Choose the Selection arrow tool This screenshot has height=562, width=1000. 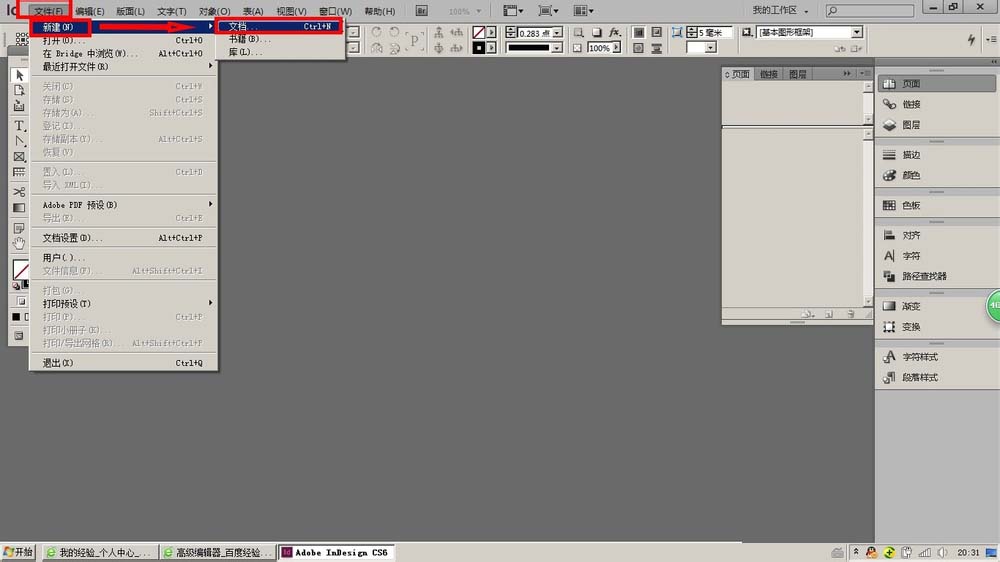19,75
